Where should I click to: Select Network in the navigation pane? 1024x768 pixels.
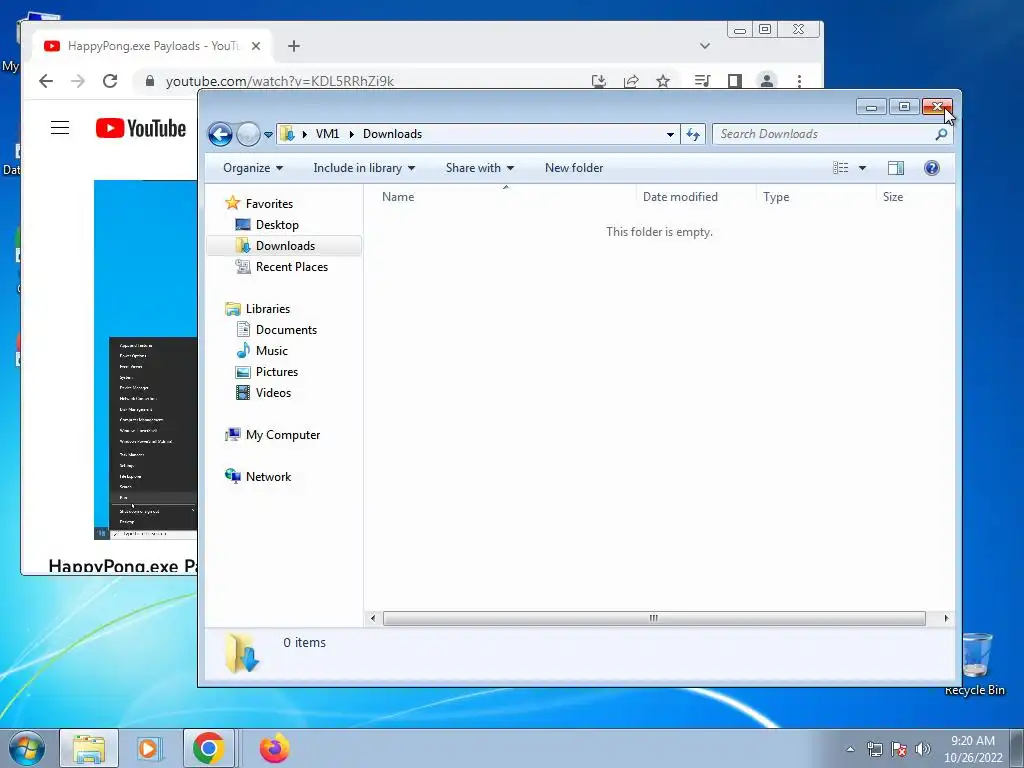pyautogui.click(x=259, y=477)
